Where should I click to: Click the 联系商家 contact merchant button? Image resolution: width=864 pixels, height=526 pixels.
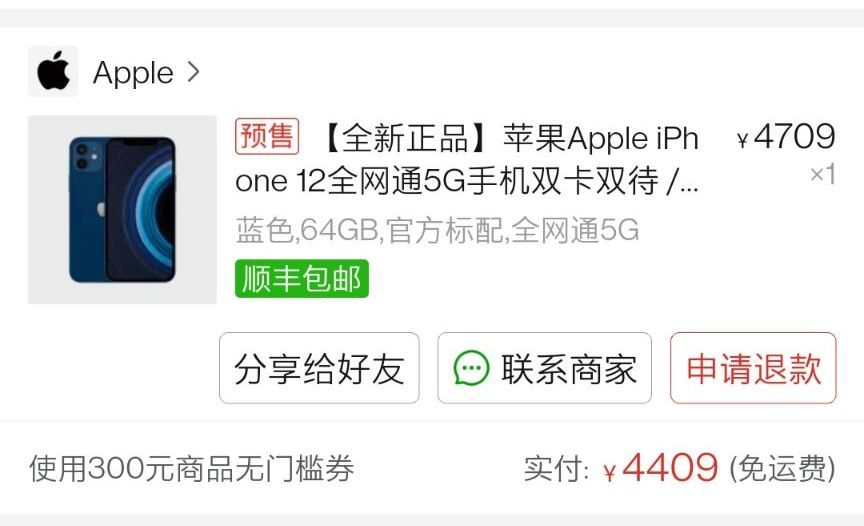coord(544,368)
